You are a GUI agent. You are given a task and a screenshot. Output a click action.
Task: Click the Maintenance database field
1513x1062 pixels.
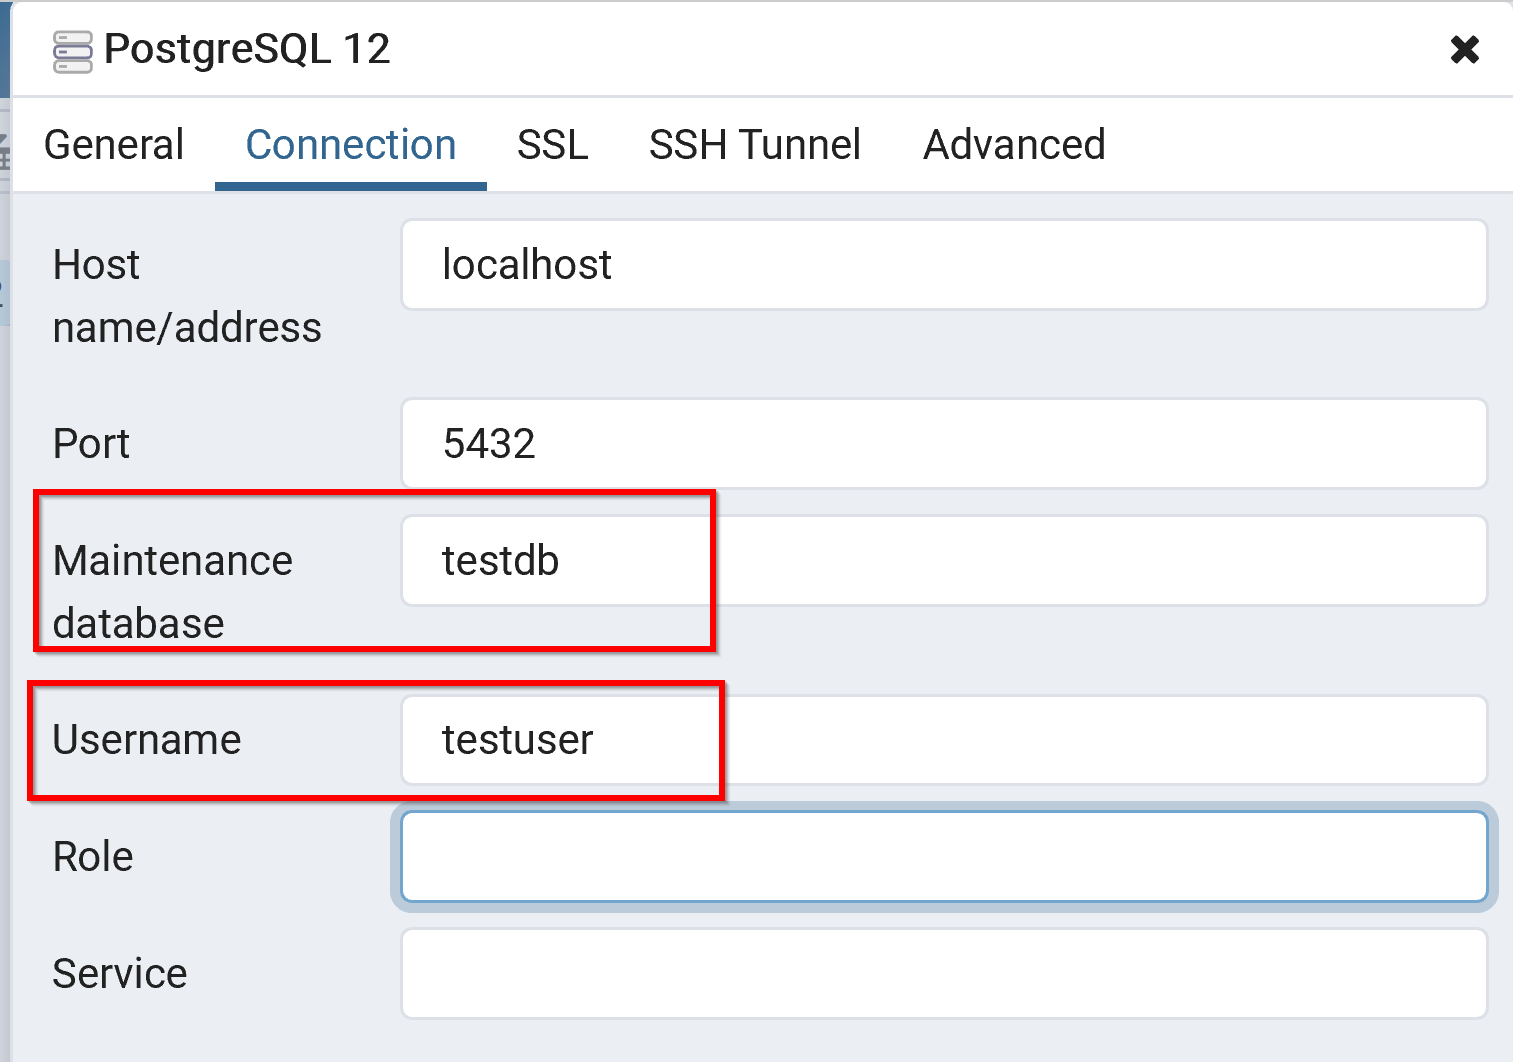[944, 560]
